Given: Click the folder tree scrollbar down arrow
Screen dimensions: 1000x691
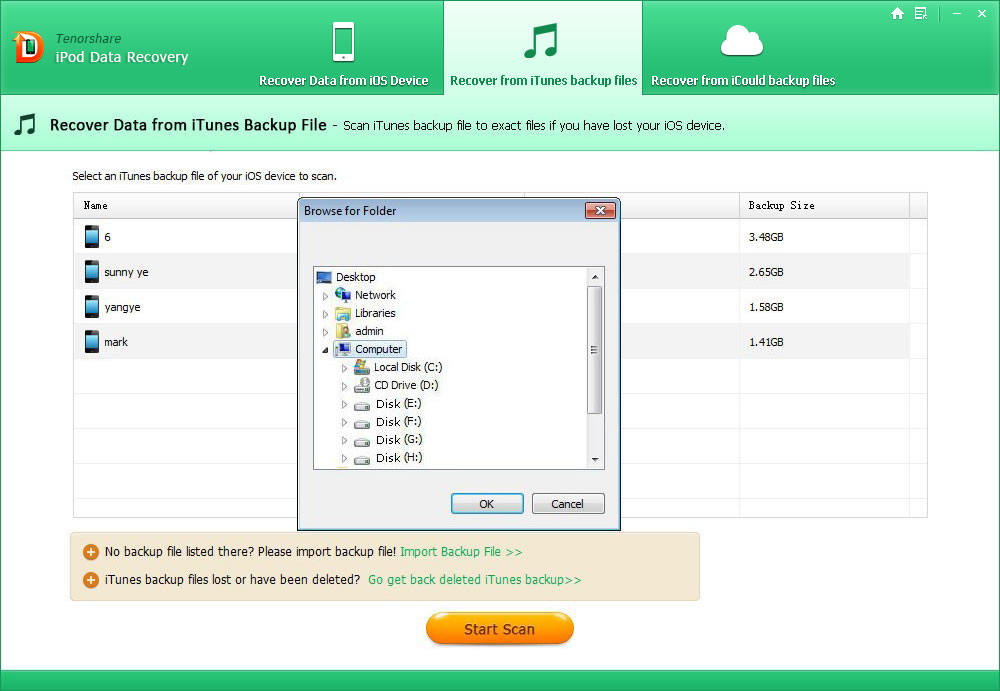Looking at the screenshot, I should (x=595, y=459).
